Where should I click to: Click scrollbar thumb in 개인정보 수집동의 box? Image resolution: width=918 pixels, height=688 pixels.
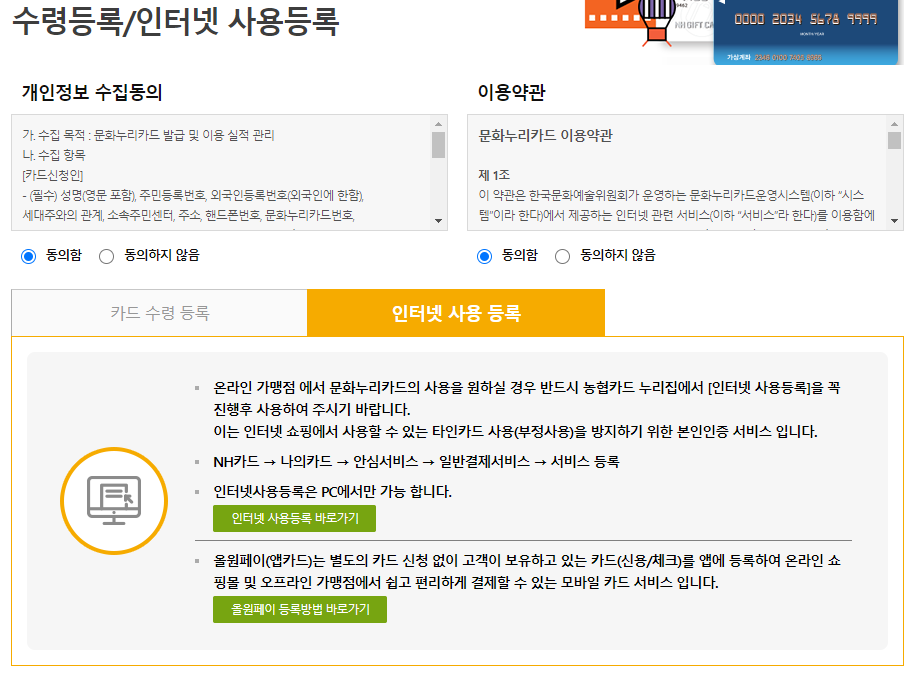coord(439,145)
